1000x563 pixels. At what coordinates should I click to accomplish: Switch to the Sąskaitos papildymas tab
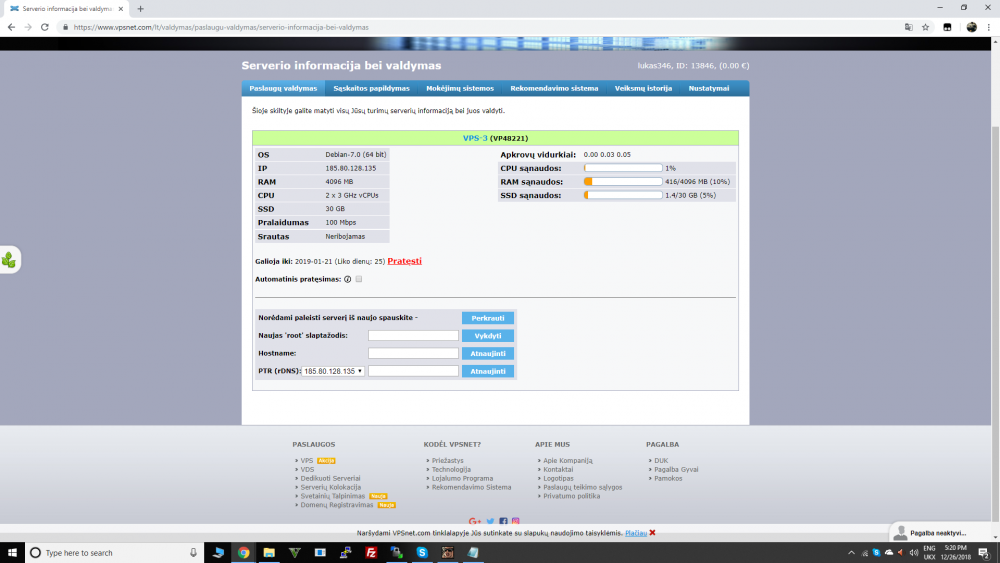[371, 89]
